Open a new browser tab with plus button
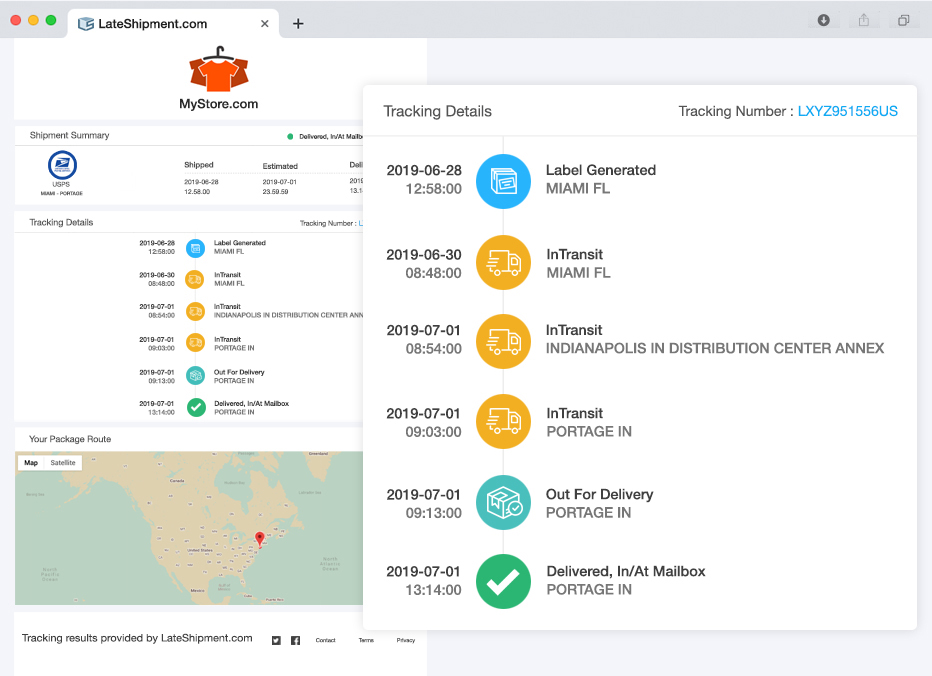Screen dimensions: 932x676 298,24
